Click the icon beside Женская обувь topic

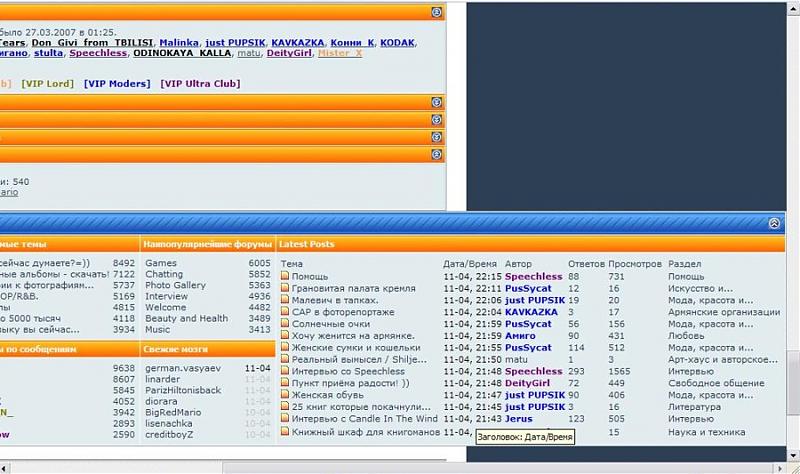[x=285, y=396]
